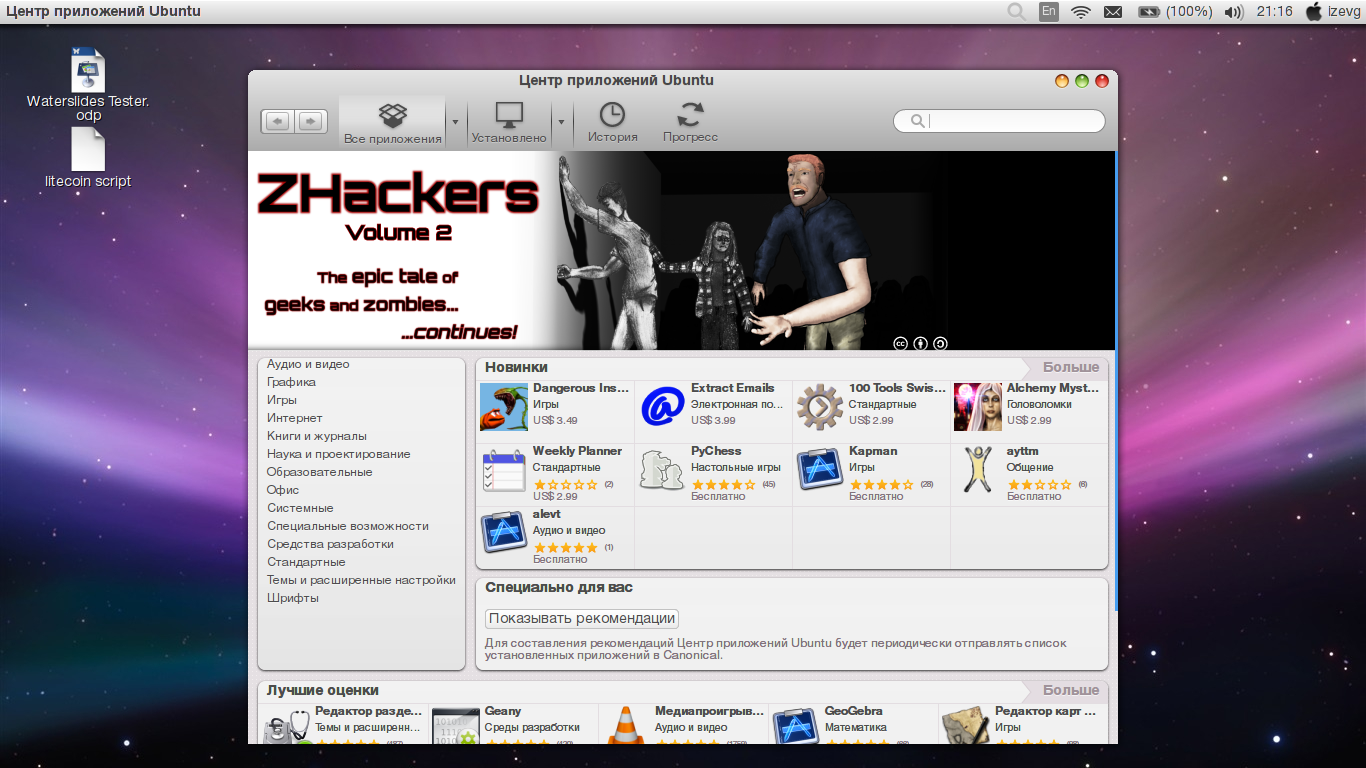Open the sound volume indicator
This screenshot has width=1366, height=768.
pos(1234,12)
